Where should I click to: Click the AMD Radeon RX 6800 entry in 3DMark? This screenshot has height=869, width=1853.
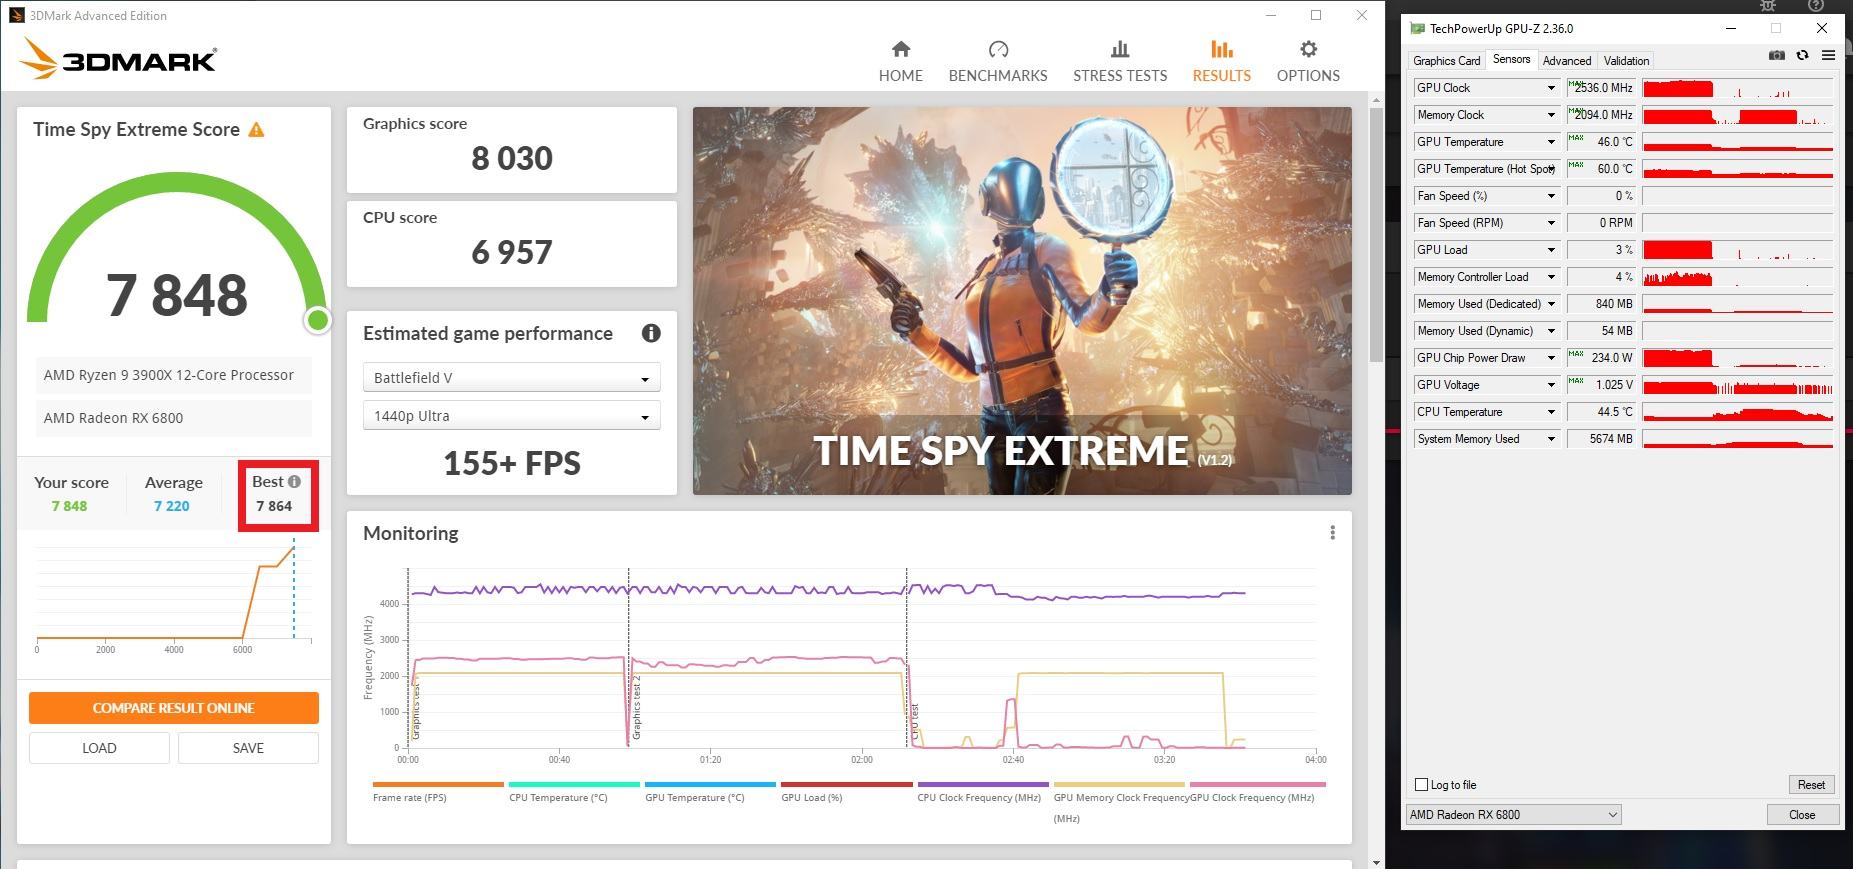(173, 418)
